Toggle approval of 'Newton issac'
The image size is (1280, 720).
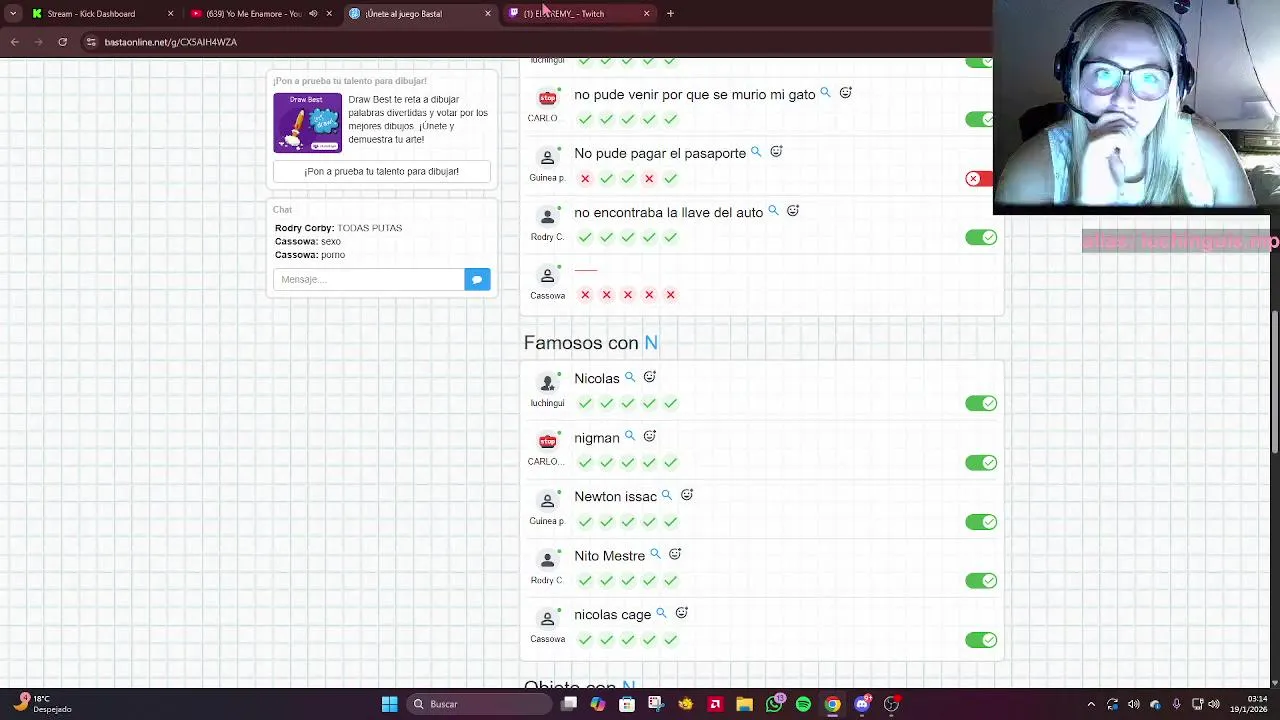click(x=981, y=522)
